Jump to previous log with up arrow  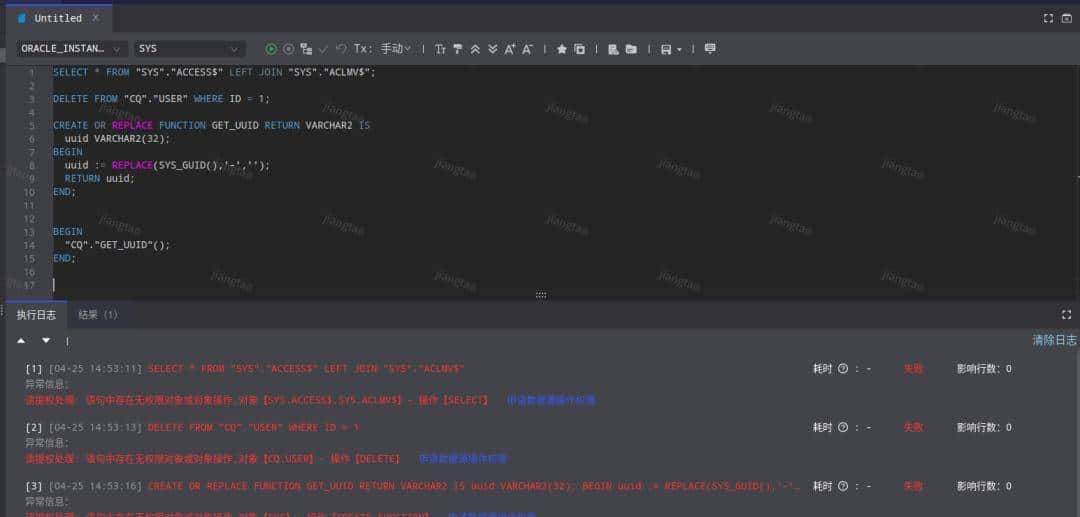[21, 341]
